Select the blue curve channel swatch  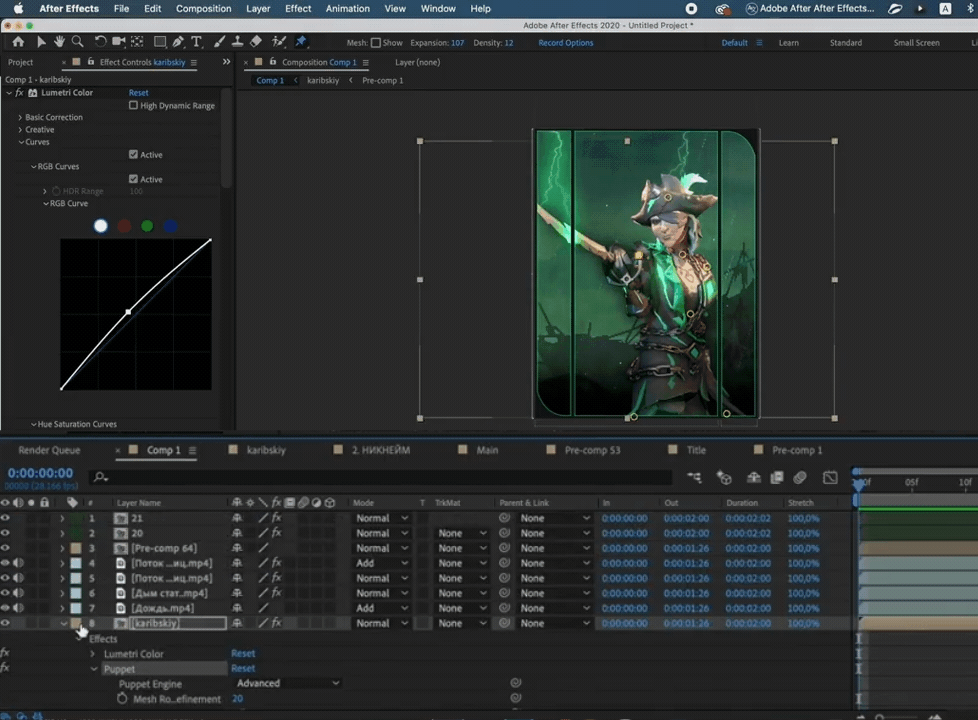(x=170, y=226)
